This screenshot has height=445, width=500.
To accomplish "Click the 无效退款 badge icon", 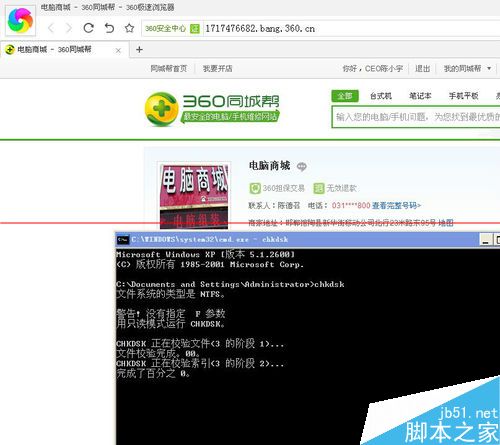I will click(319, 188).
